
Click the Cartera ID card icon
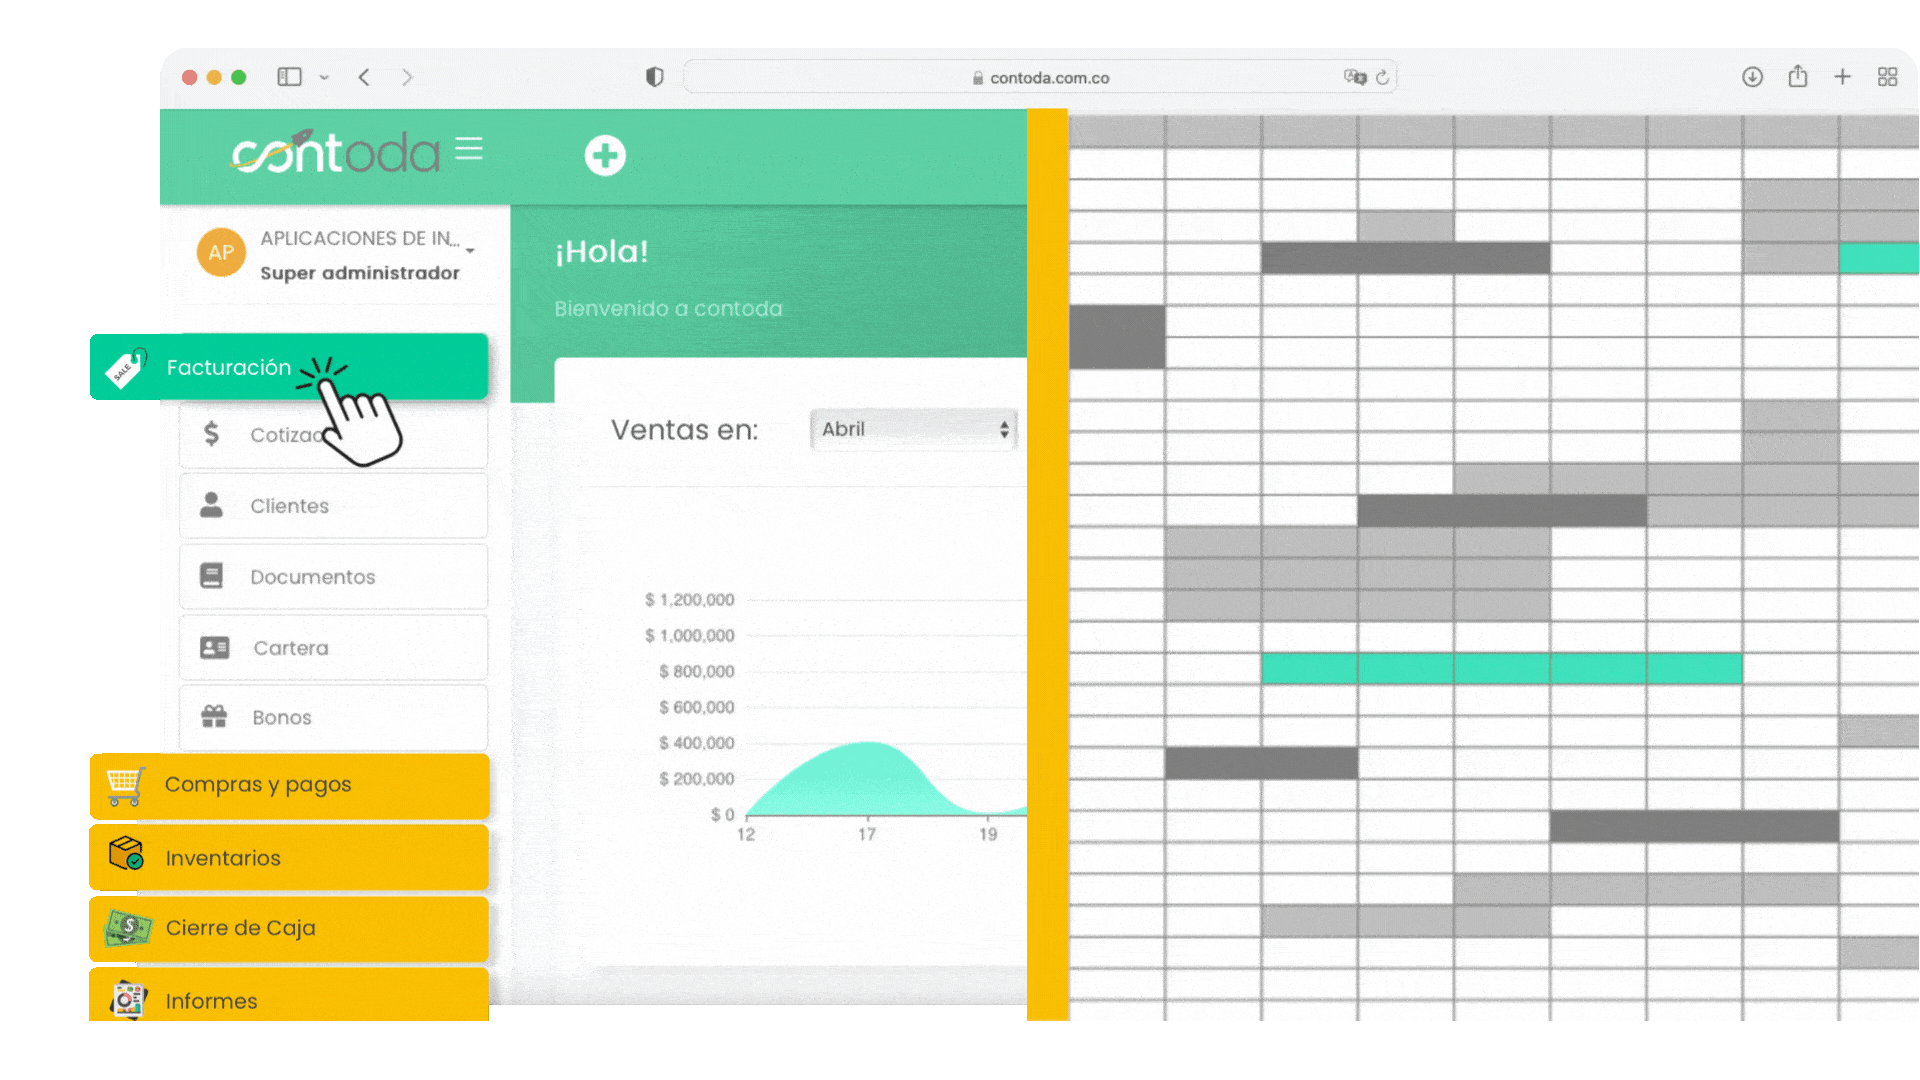click(214, 648)
